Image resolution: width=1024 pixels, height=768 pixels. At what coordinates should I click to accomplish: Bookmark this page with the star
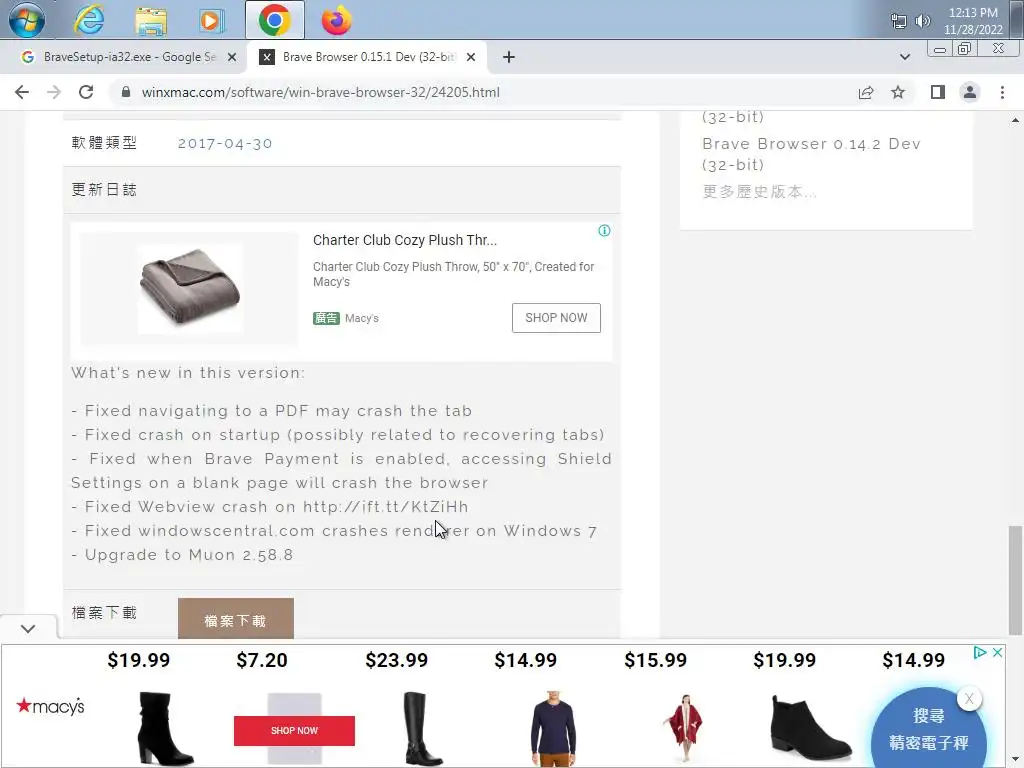(x=898, y=92)
